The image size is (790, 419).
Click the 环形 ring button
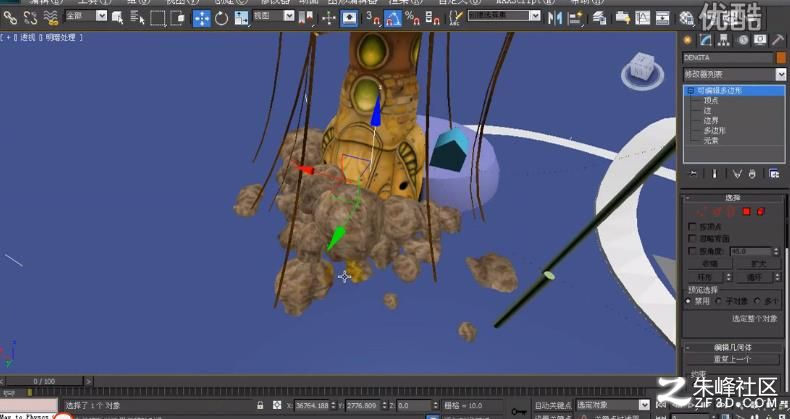click(706, 276)
